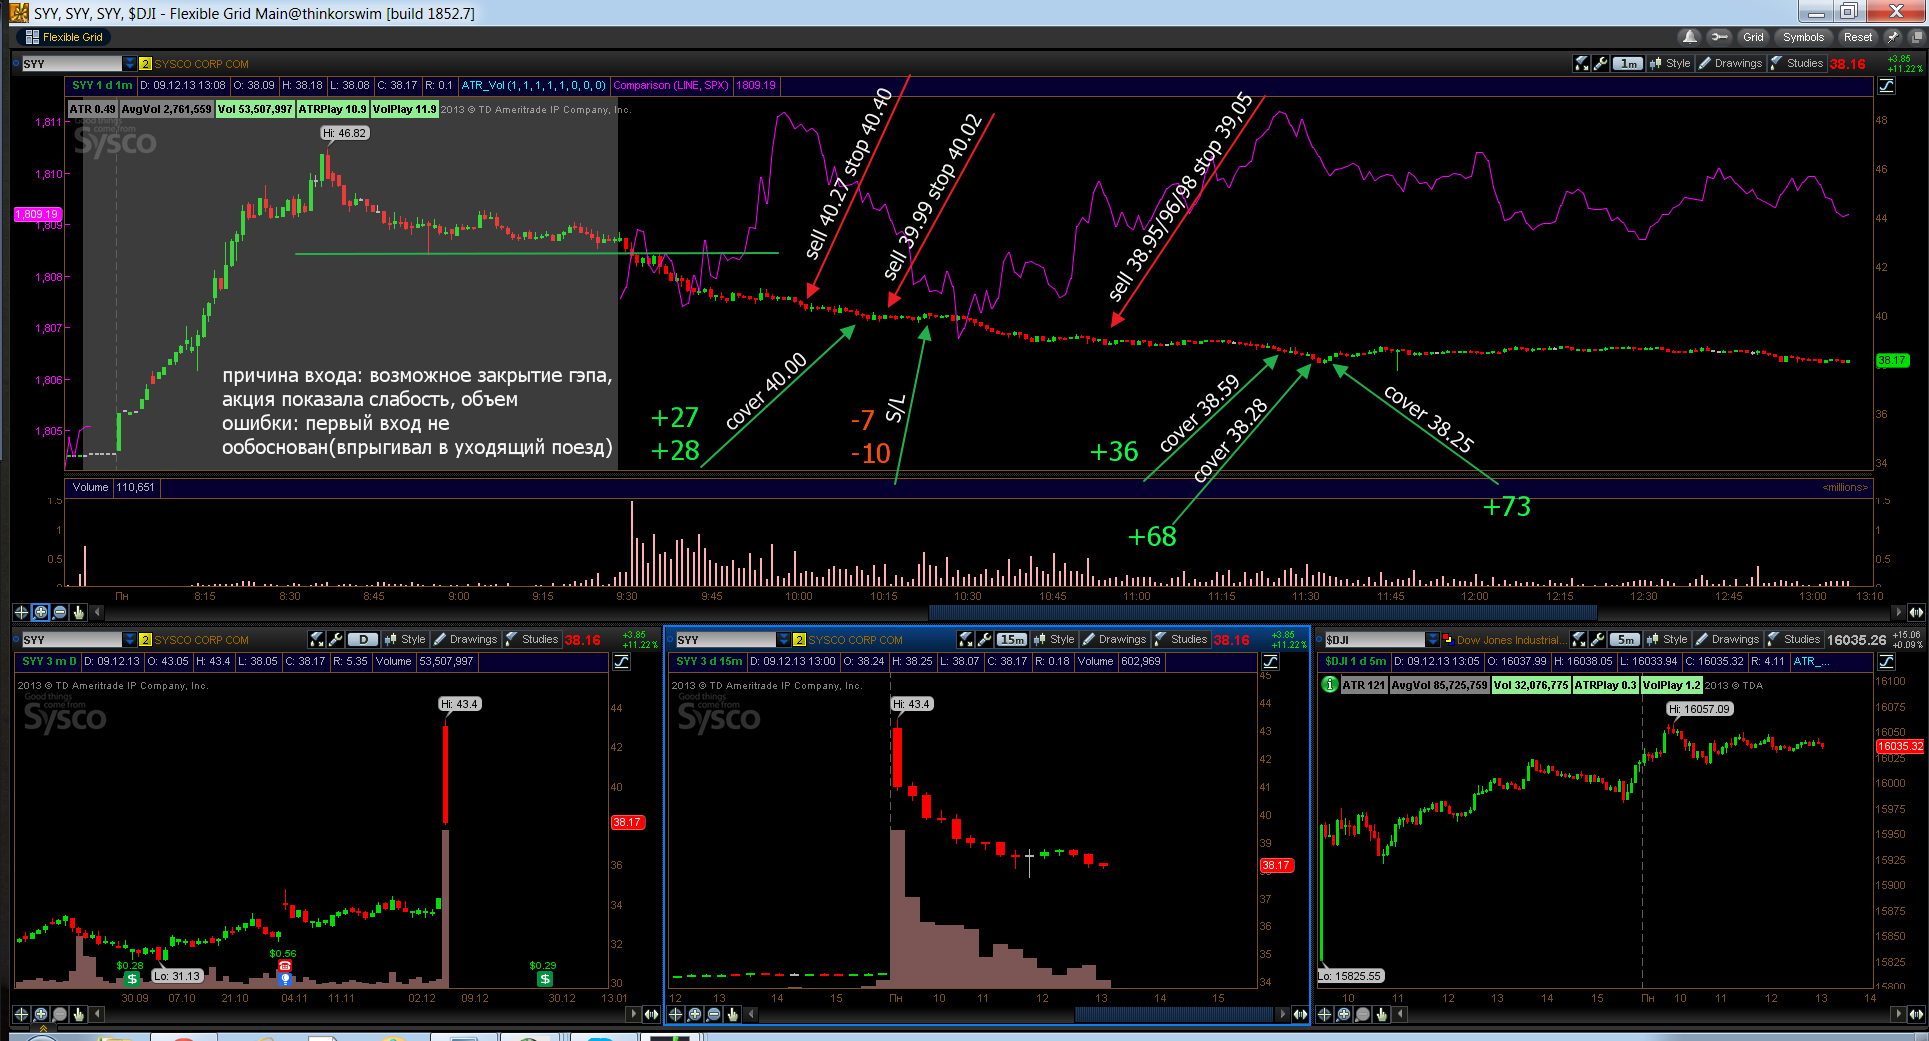
Task: Open the Studies menu on the 1m SYY chart
Action: [x=1796, y=63]
